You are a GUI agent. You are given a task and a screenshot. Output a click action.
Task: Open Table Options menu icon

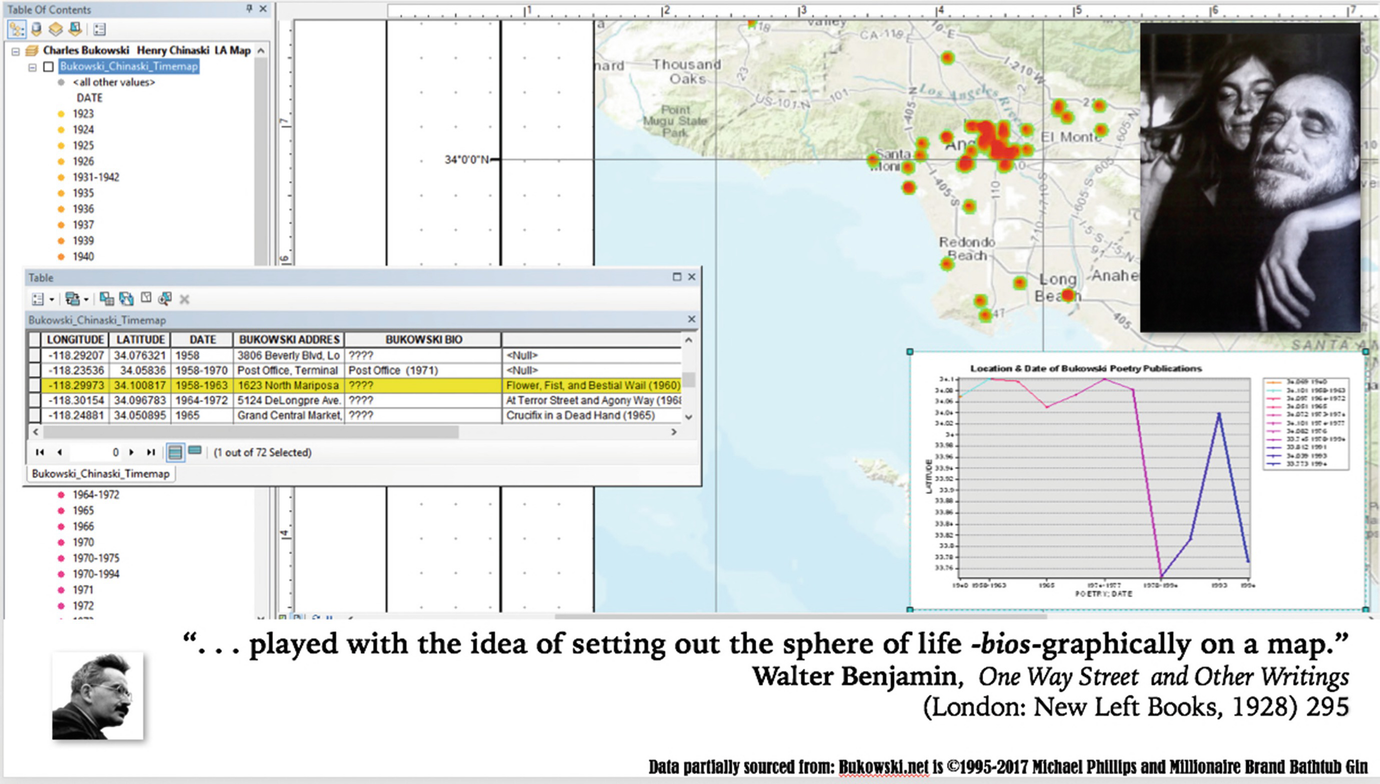point(38,299)
